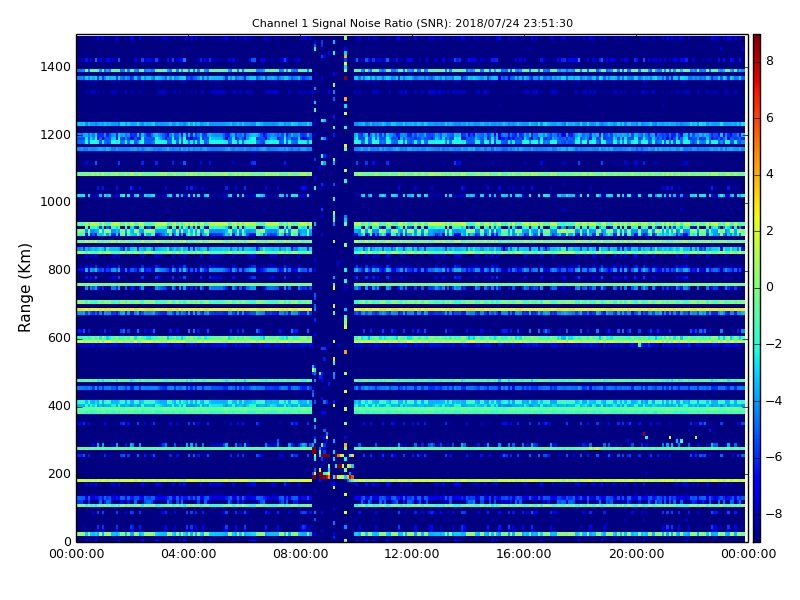Click the yellow region of the colorbar near 3
800x600 pixels.
coord(757,203)
